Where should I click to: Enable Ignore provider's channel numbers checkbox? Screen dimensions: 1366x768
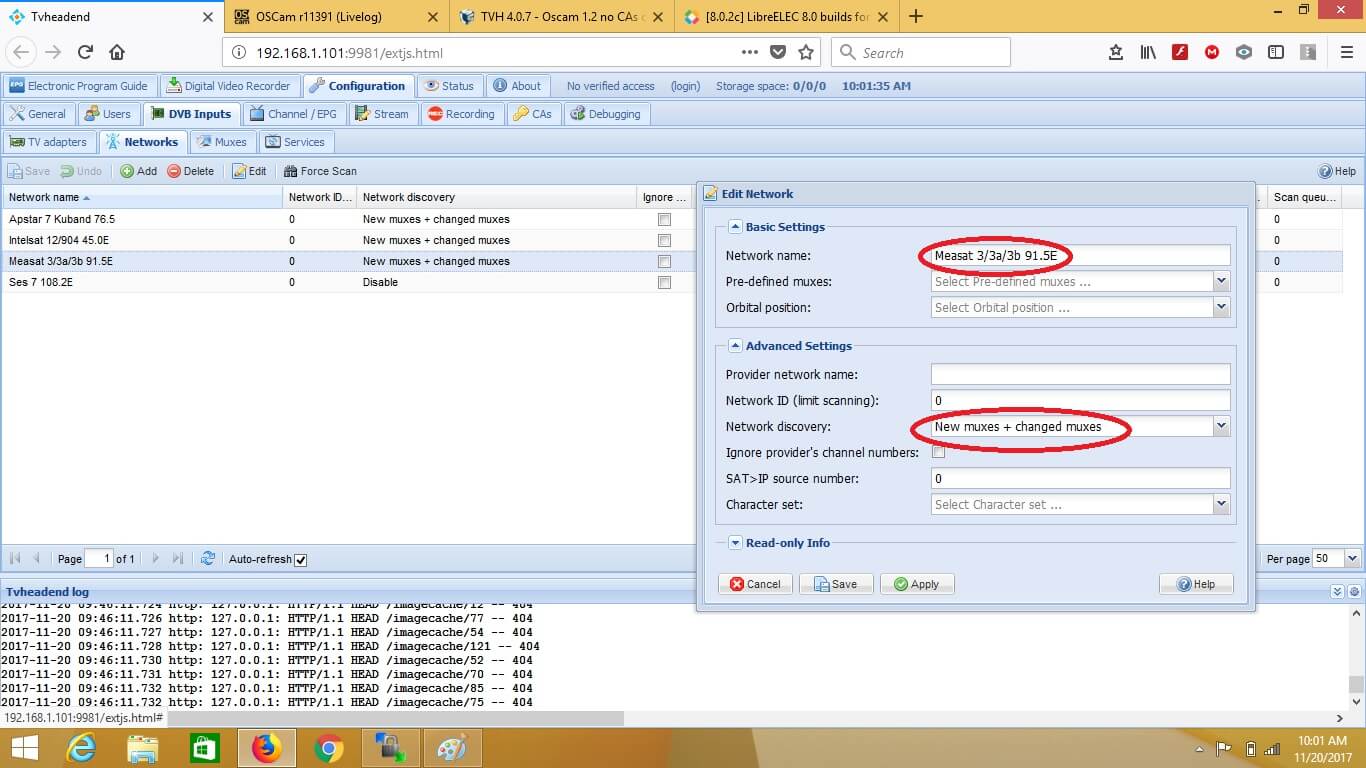[x=938, y=453]
